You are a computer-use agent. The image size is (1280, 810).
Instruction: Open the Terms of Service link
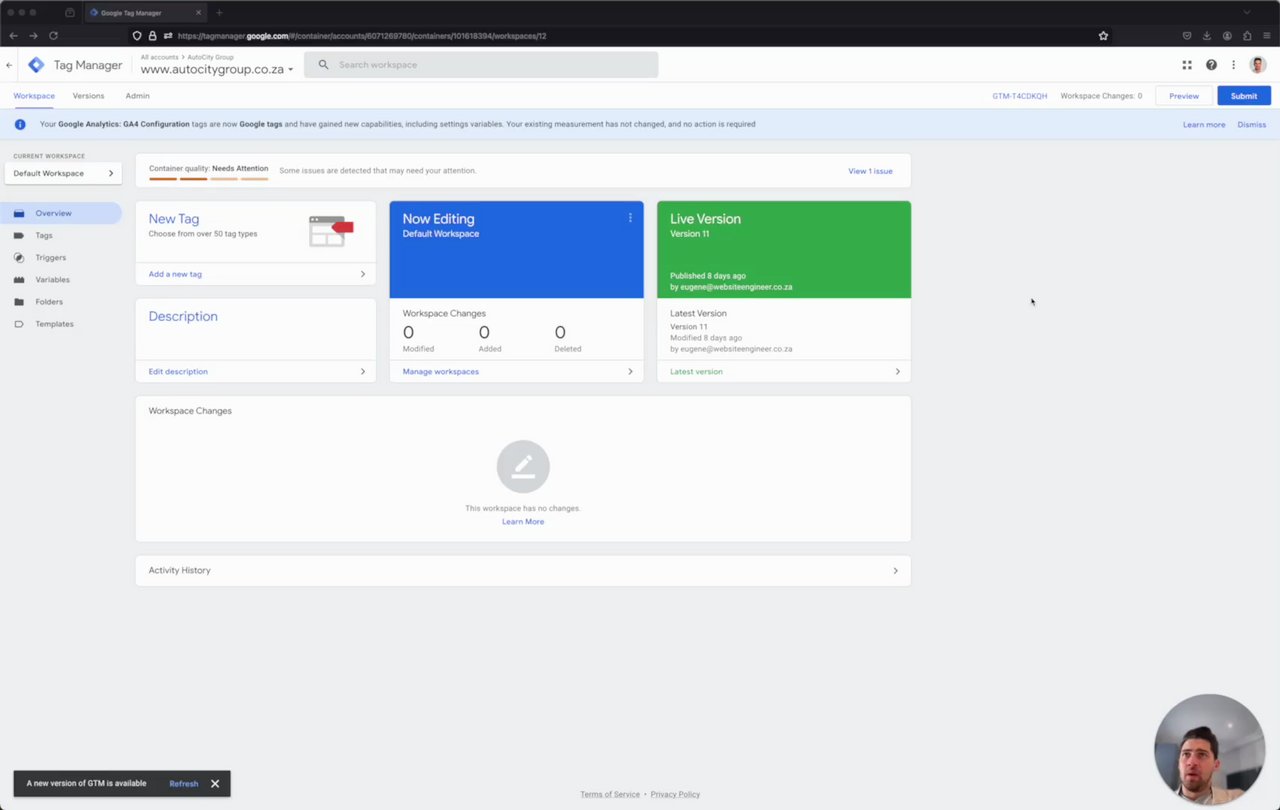pos(610,794)
